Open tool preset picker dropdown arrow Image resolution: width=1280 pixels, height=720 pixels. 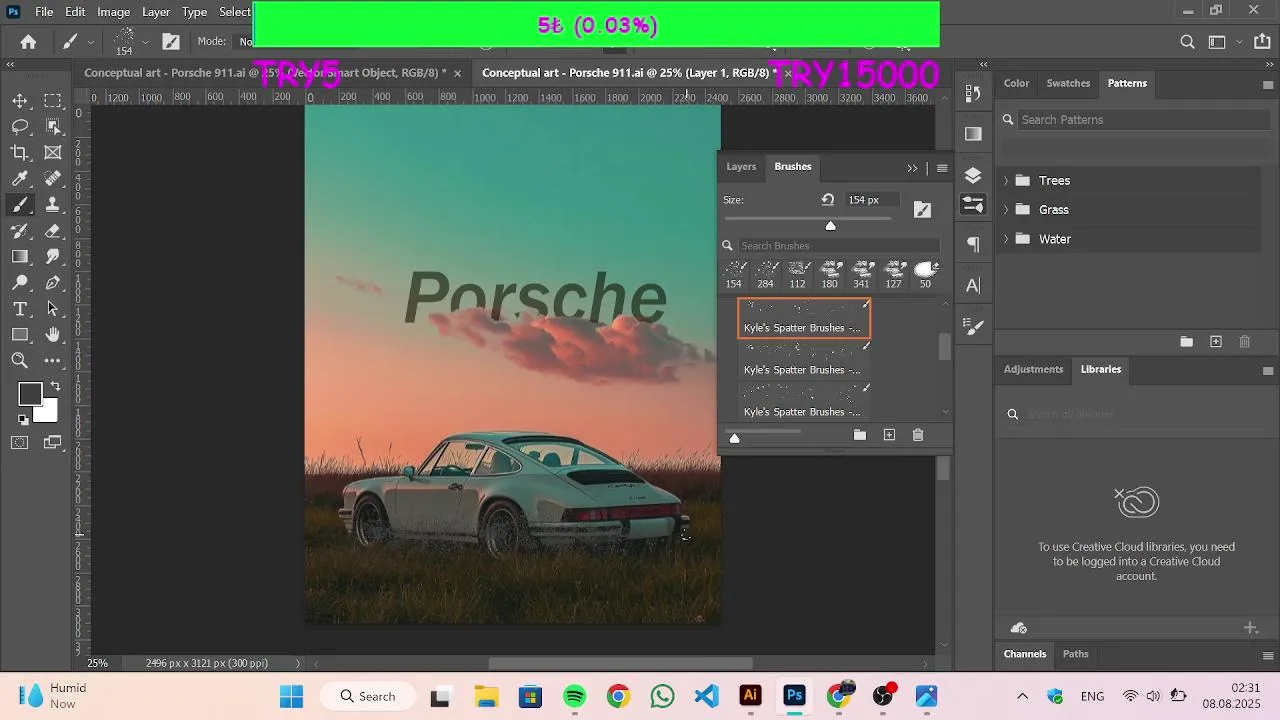[x=91, y=42]
